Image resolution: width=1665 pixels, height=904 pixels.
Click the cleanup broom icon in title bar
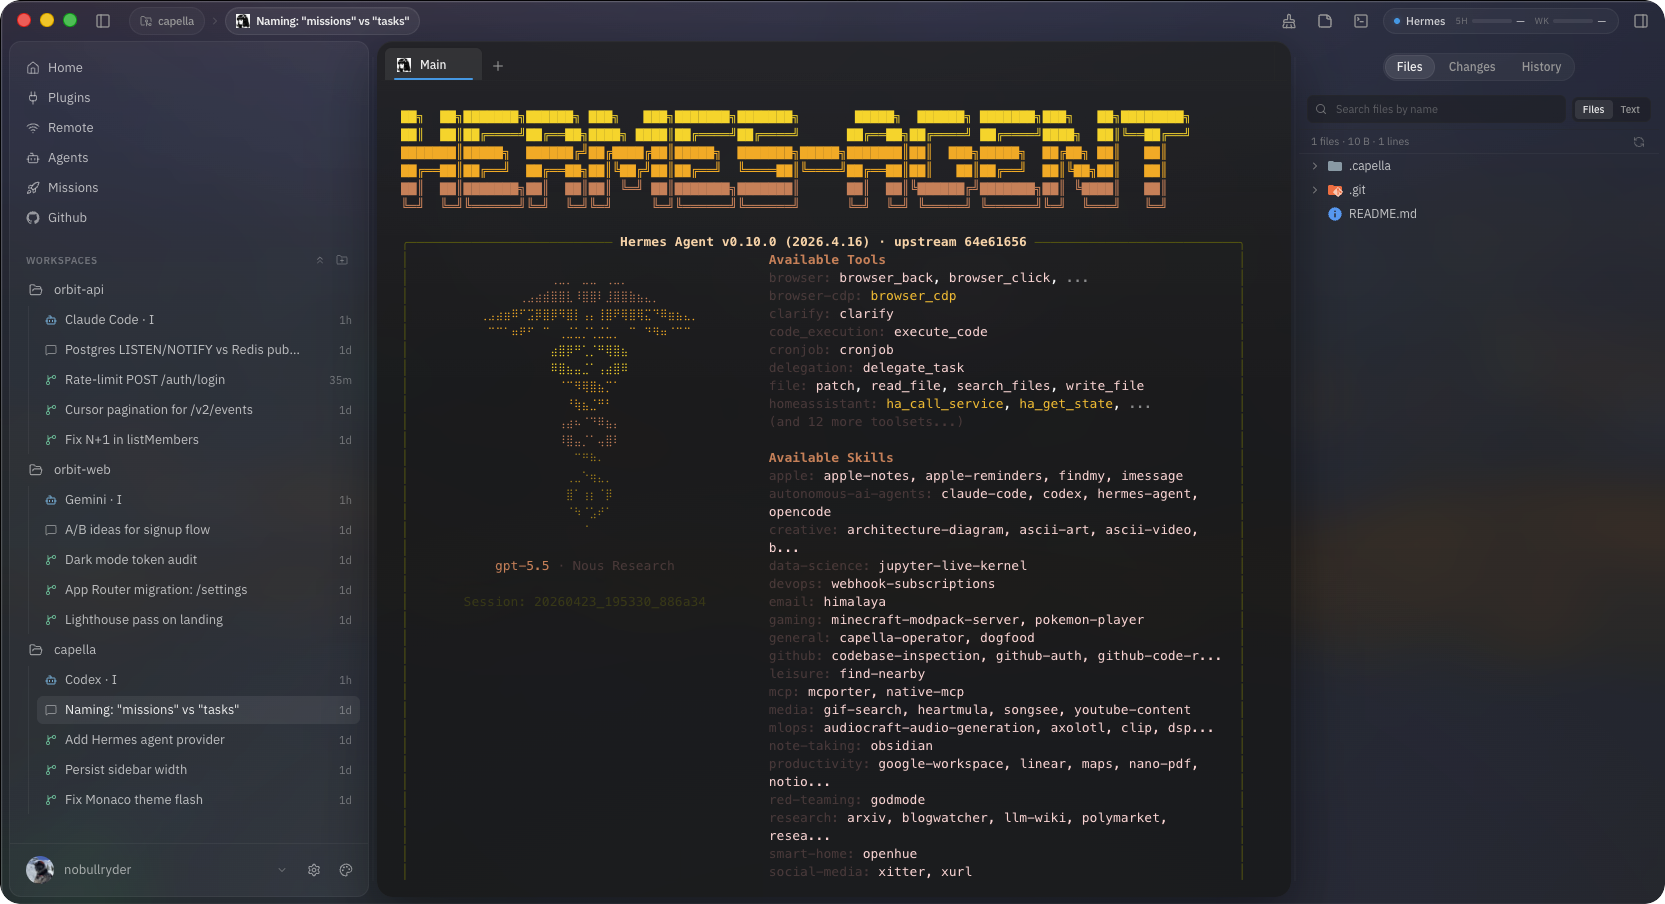click(x=1289, y=21)
